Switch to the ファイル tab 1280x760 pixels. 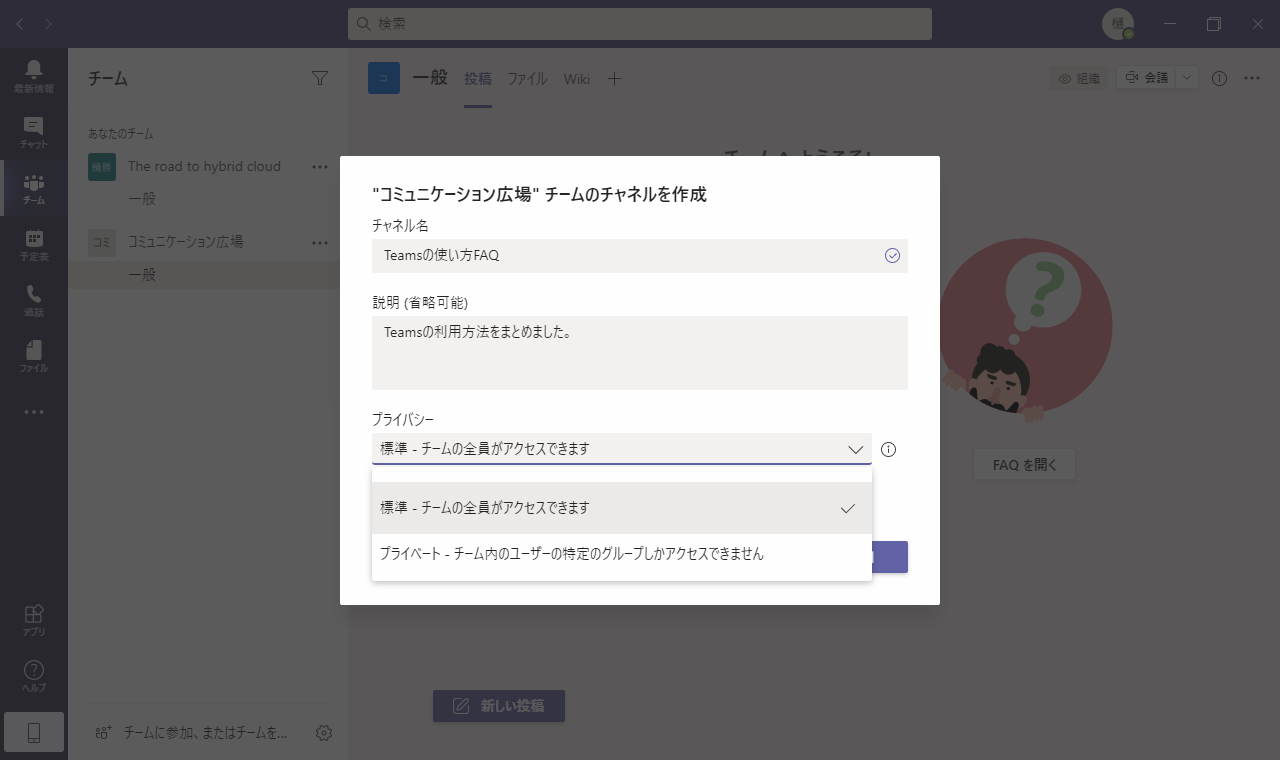(527, 78)
